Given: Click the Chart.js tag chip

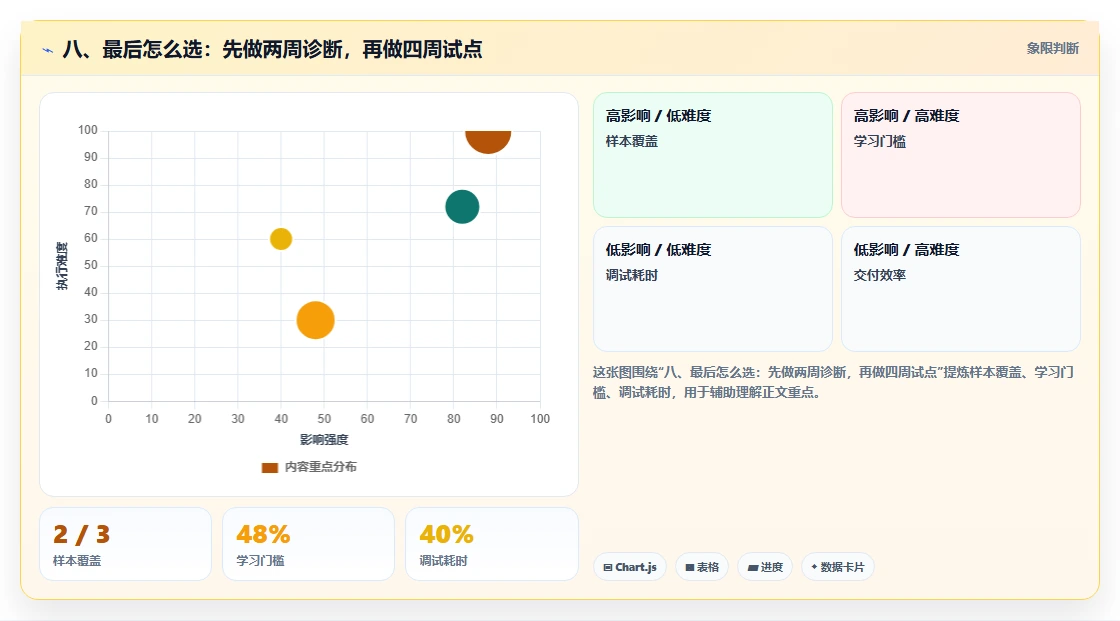Looking at the screenshot, I should tap(630, 567).
